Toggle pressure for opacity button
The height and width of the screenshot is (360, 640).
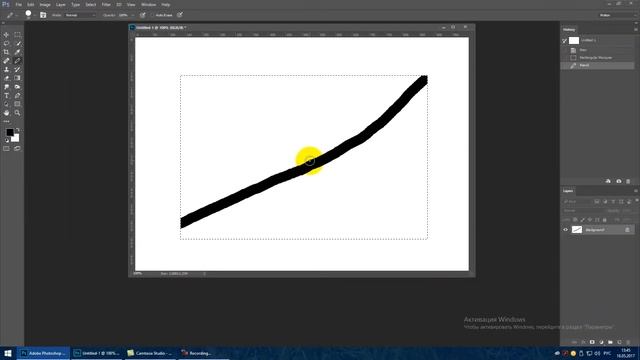[142, 15]
